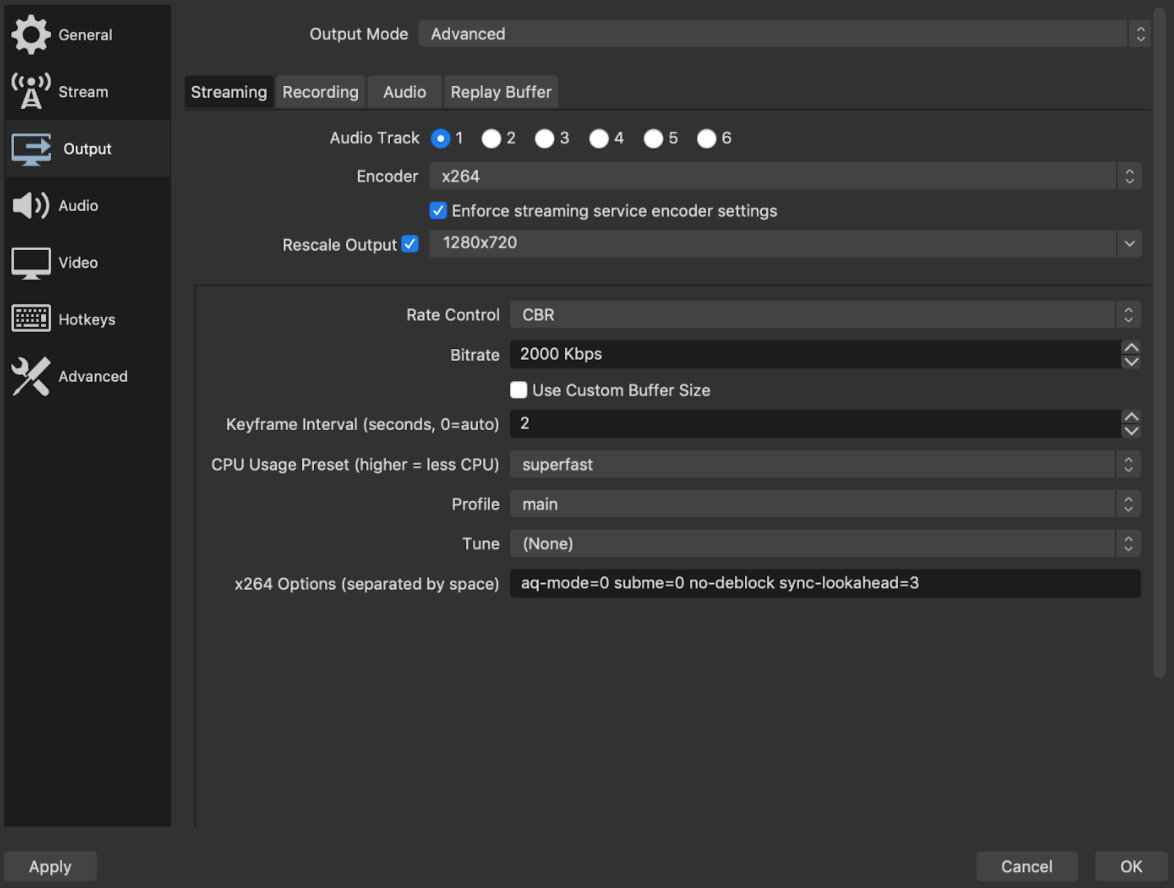1174x888 pixels.
Task: Select Audio Track 3 radio button
Action: [x=544, y=139]
